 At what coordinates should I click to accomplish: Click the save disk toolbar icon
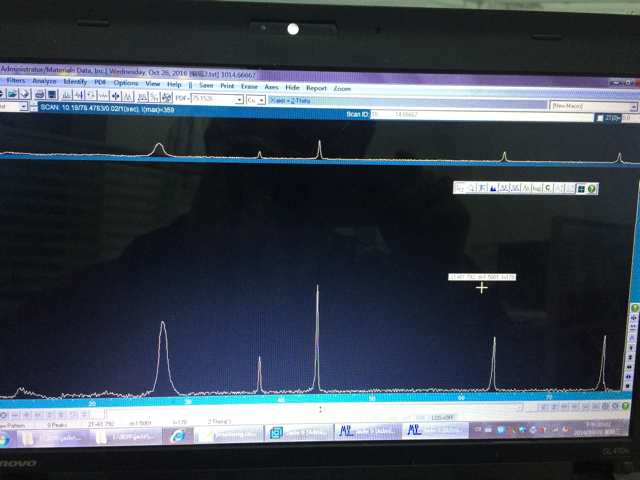[52, 95]
